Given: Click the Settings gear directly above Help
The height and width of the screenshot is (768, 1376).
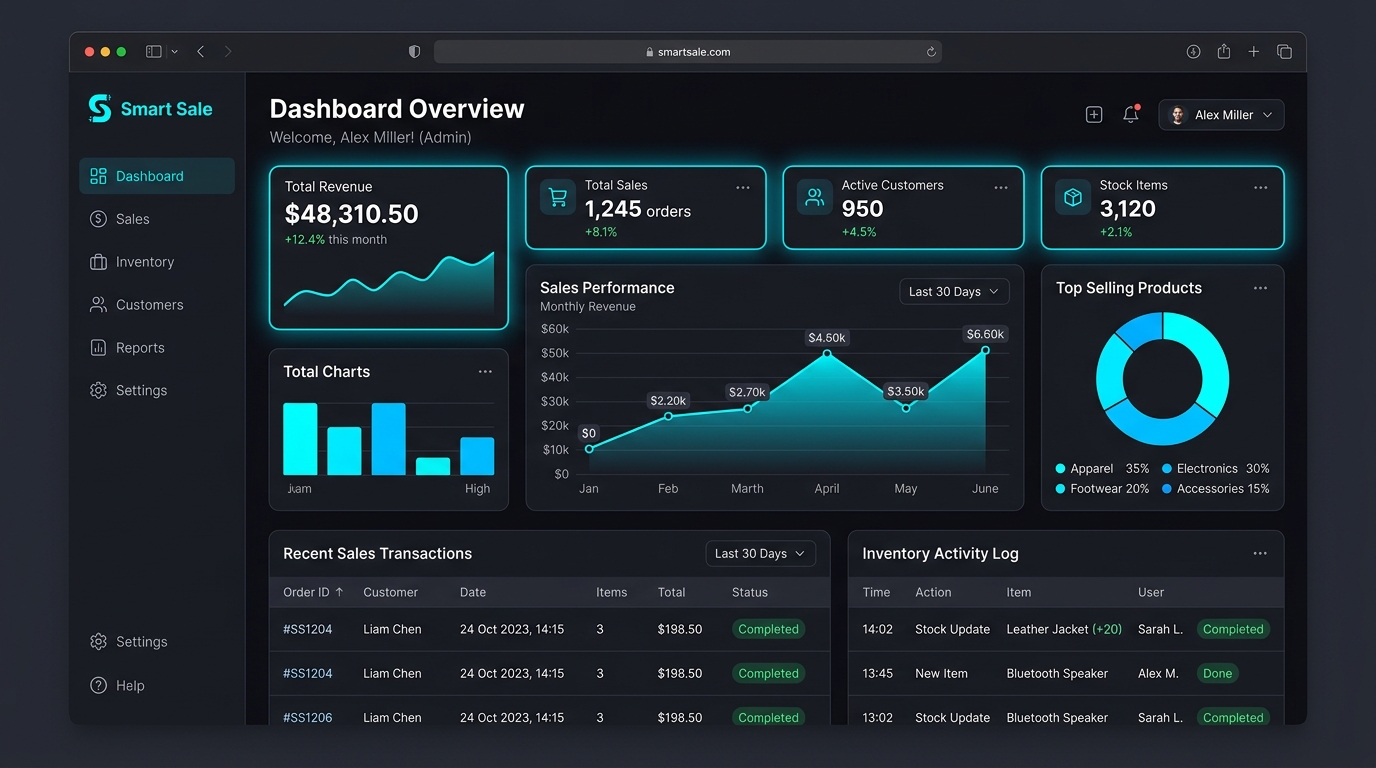Looking at the screenshot, I should (98, 642).
